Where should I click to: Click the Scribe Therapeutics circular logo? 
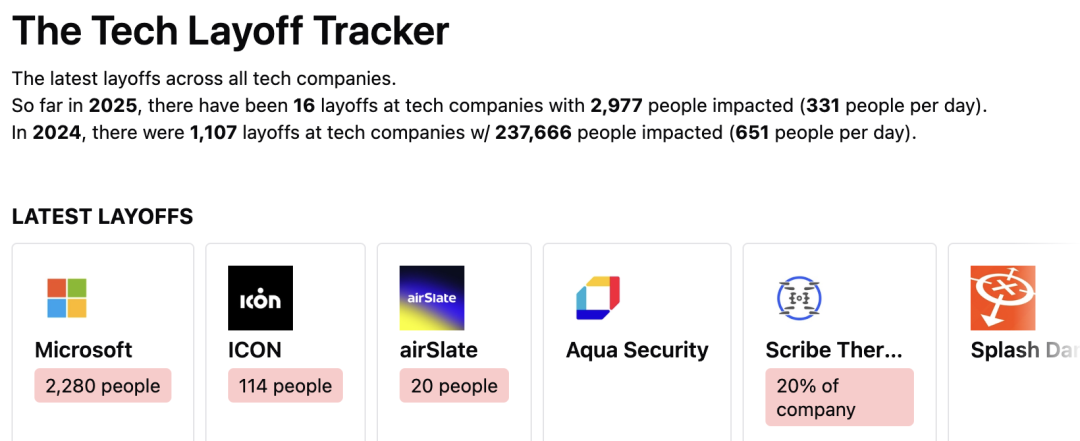[798, 298]
